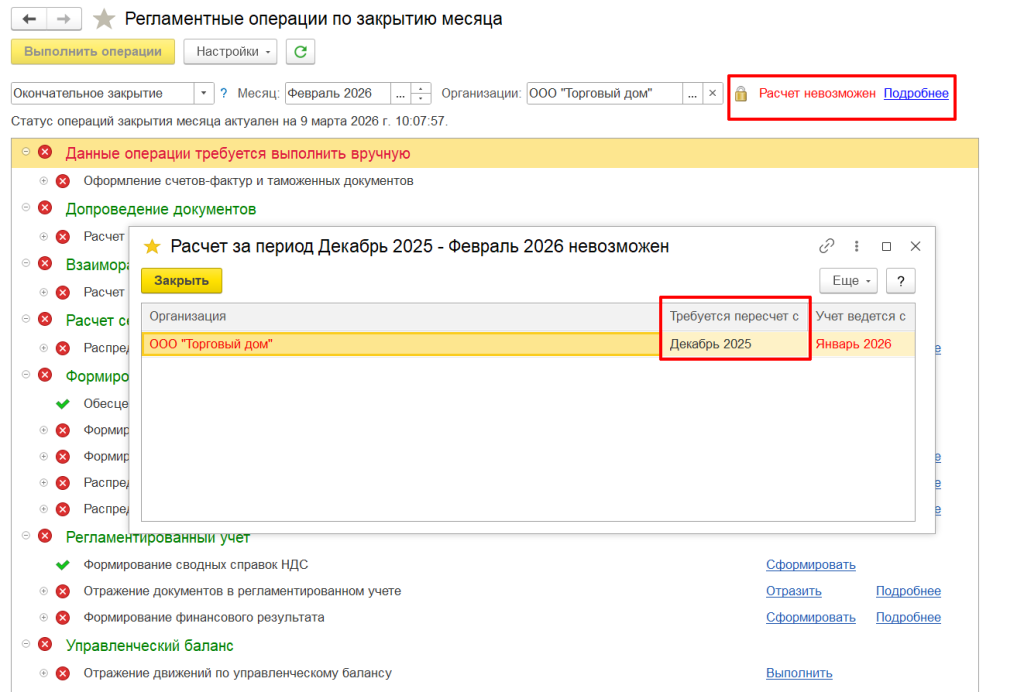This screenshot has height=692, width=1024.
Task: Open the Настройки dropdown menu
Action: [230, 51]
